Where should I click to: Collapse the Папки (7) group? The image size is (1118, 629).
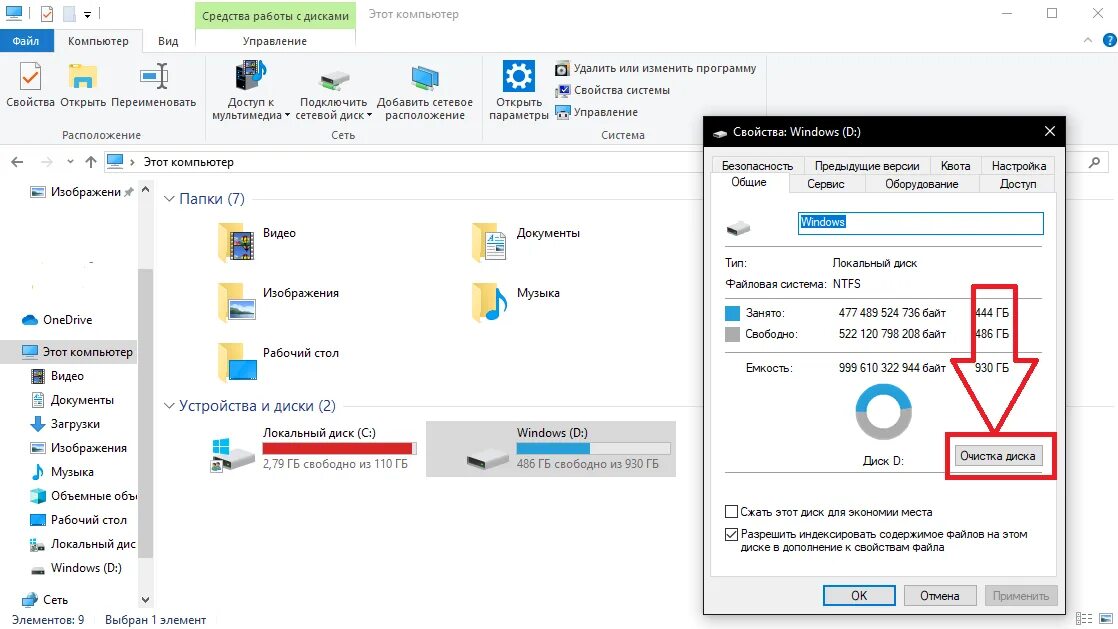coord(169,199)
